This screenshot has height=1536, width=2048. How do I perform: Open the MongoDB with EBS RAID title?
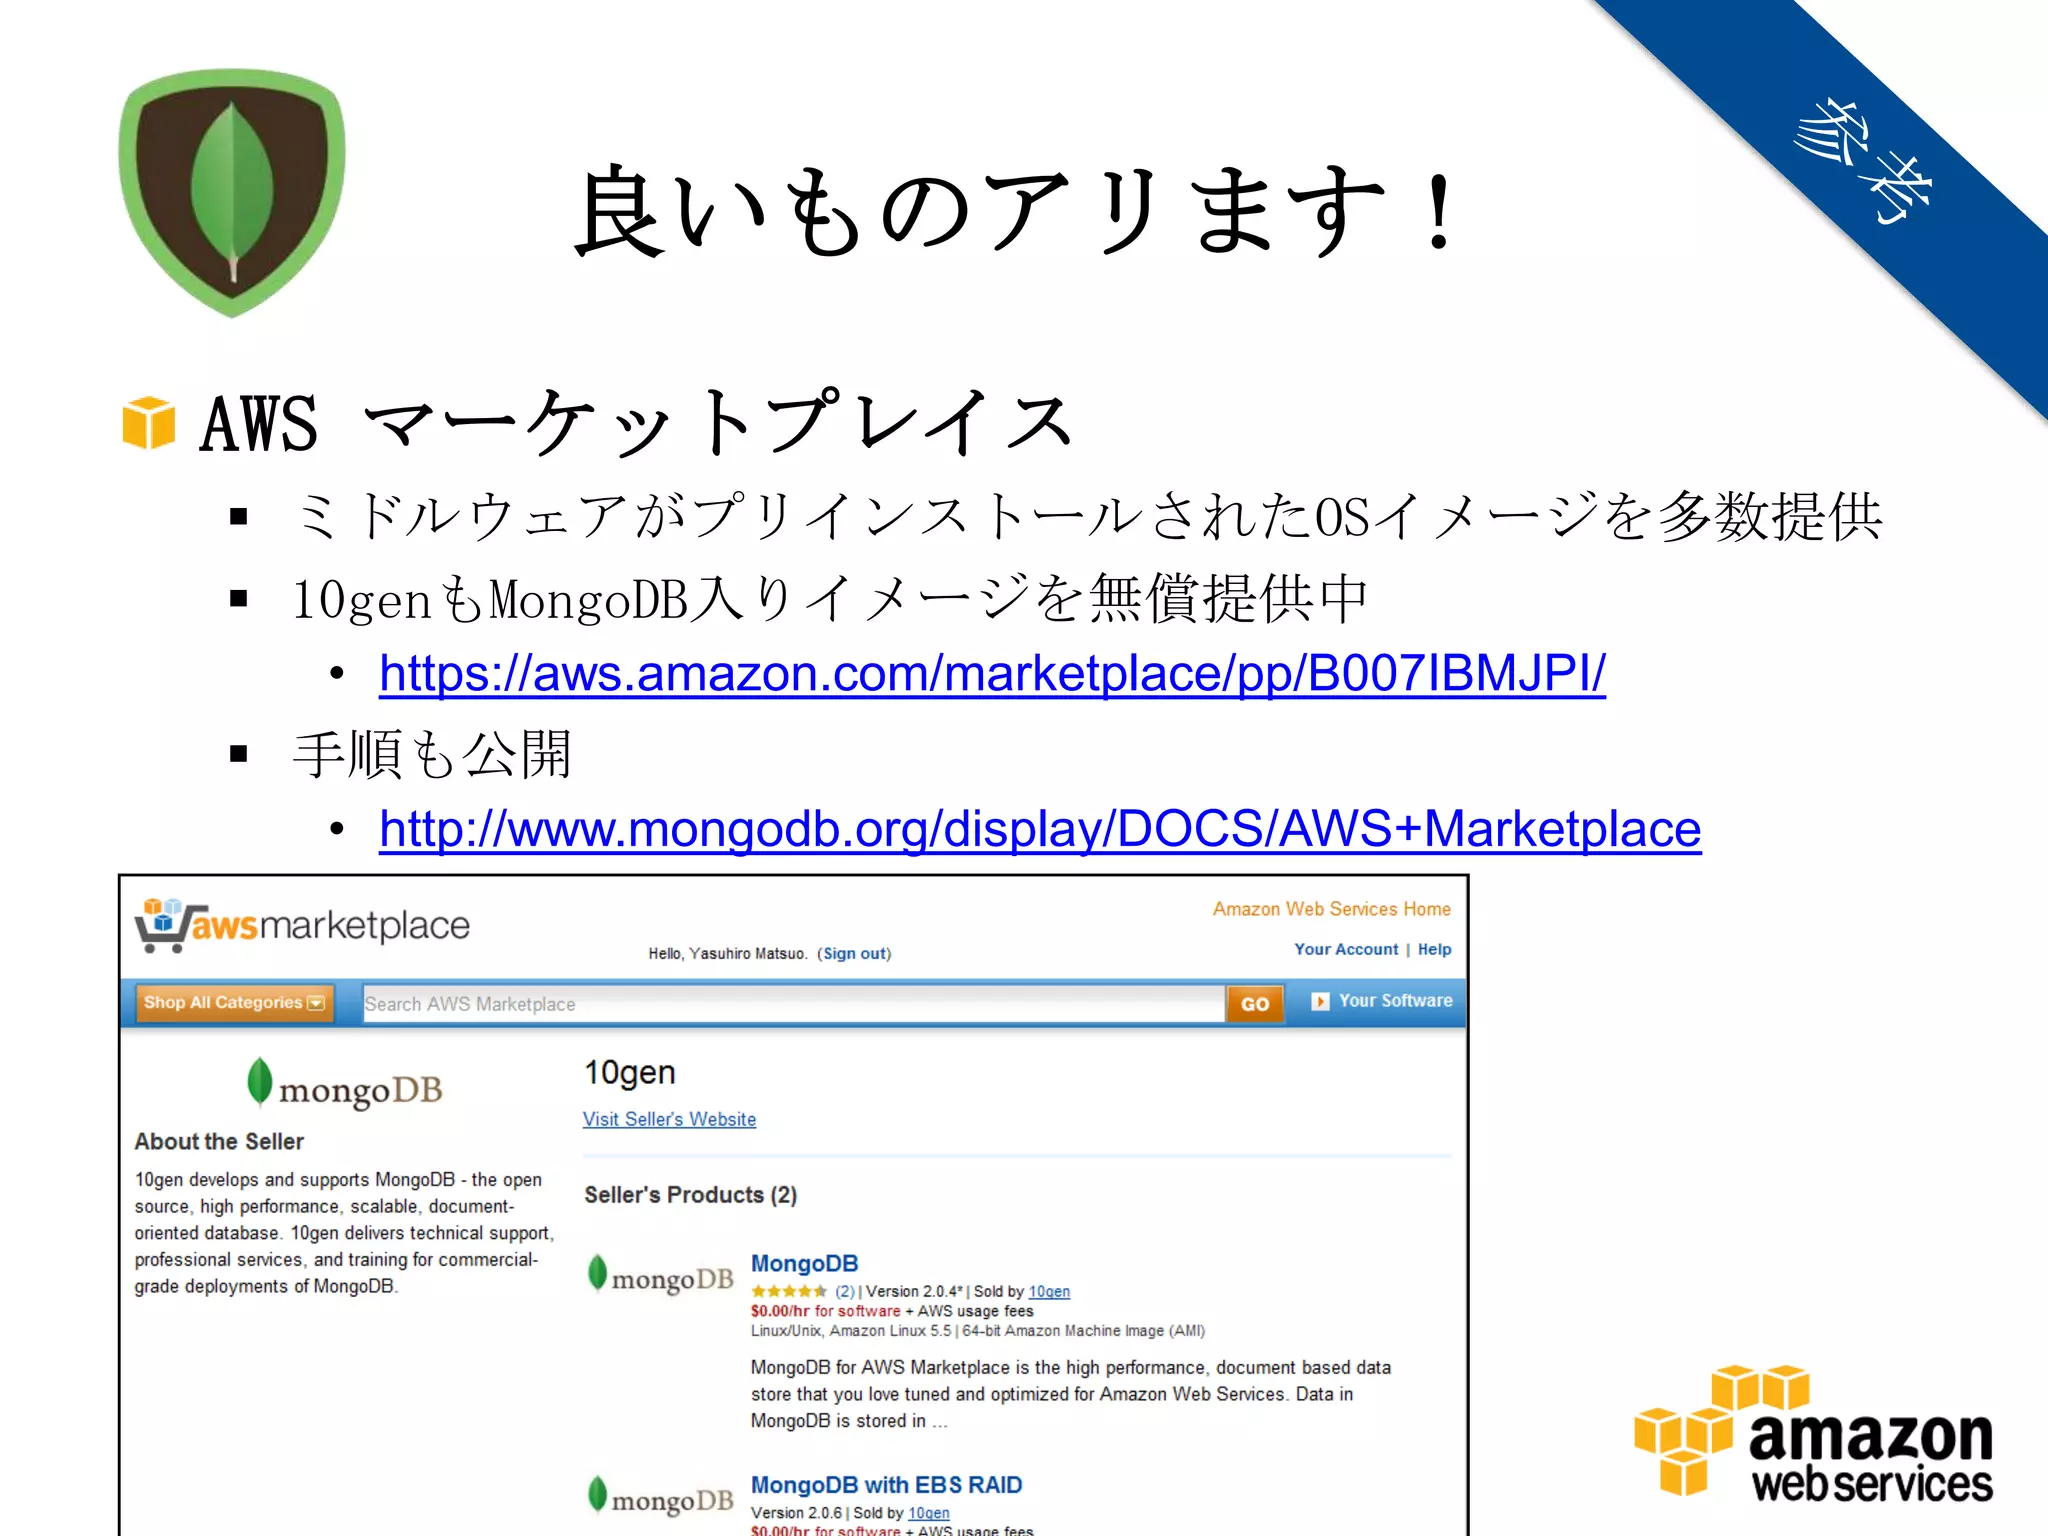[x=886, y=1485]
